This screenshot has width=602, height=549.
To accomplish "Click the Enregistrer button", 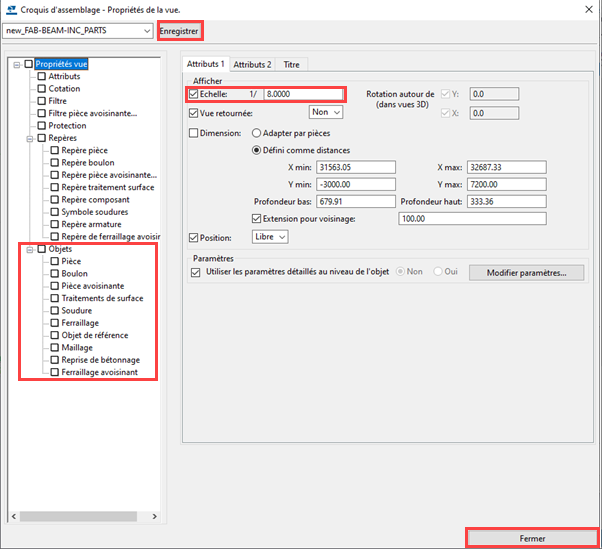I will [180, 31].
